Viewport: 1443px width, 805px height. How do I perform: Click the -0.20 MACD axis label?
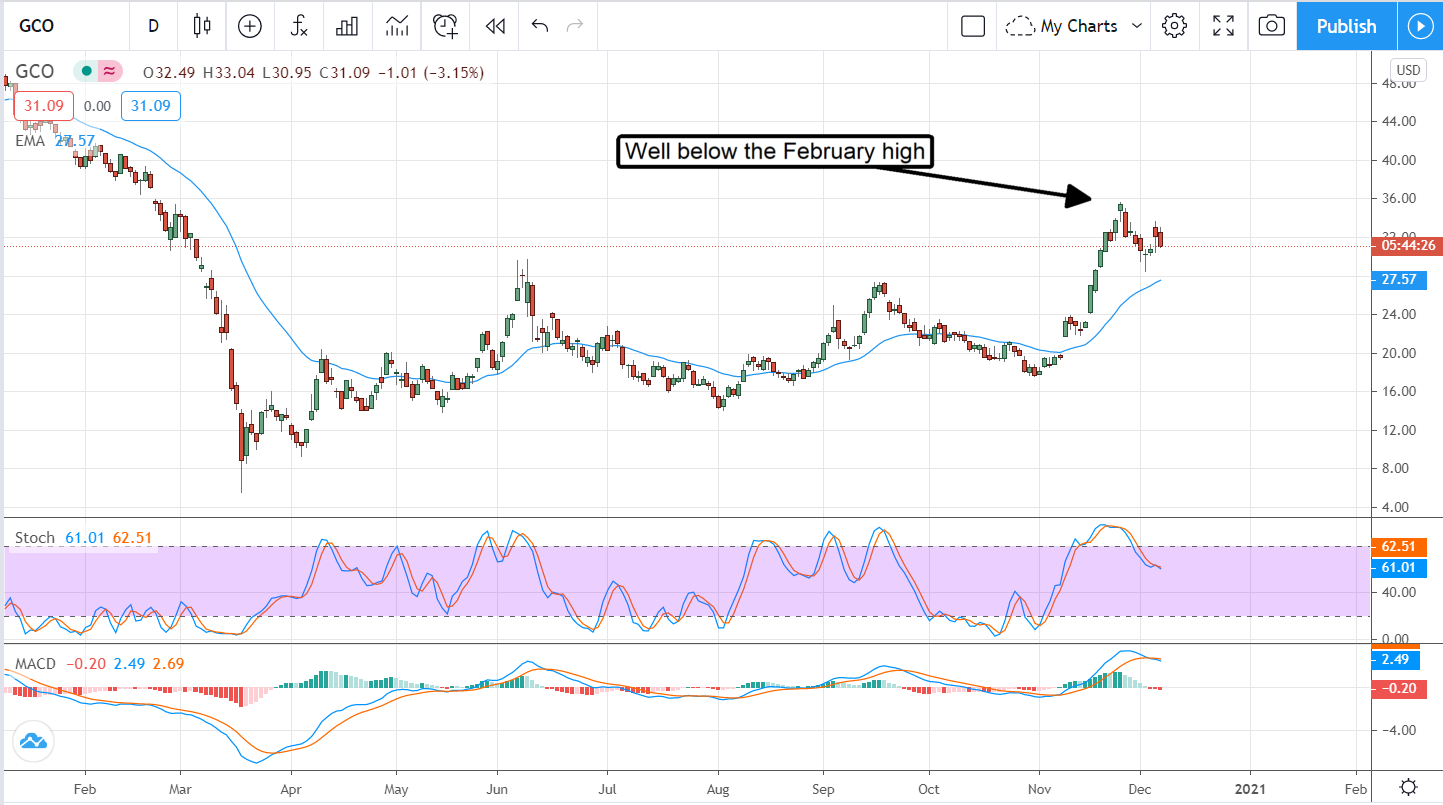click(1399, 687)
